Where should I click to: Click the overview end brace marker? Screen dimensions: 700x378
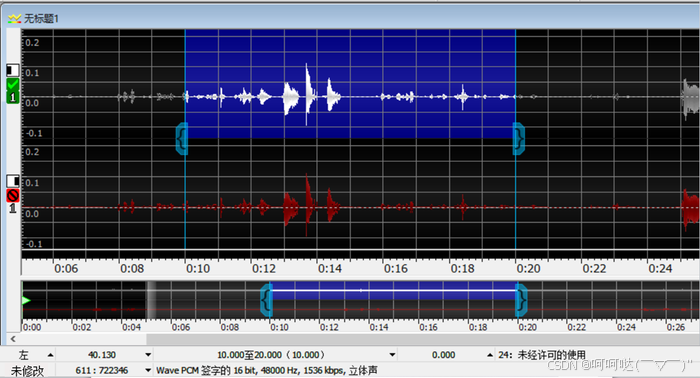521,299
